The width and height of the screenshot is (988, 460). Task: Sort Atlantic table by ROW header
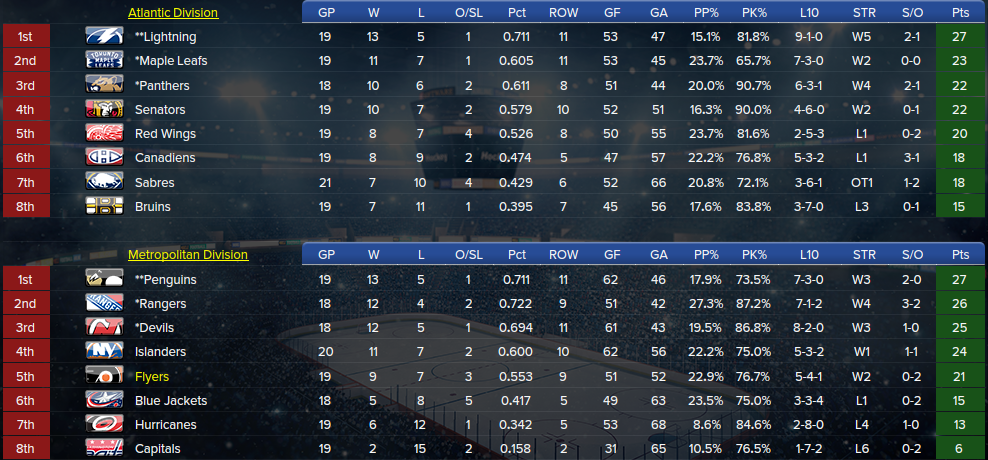coord(563,13)
